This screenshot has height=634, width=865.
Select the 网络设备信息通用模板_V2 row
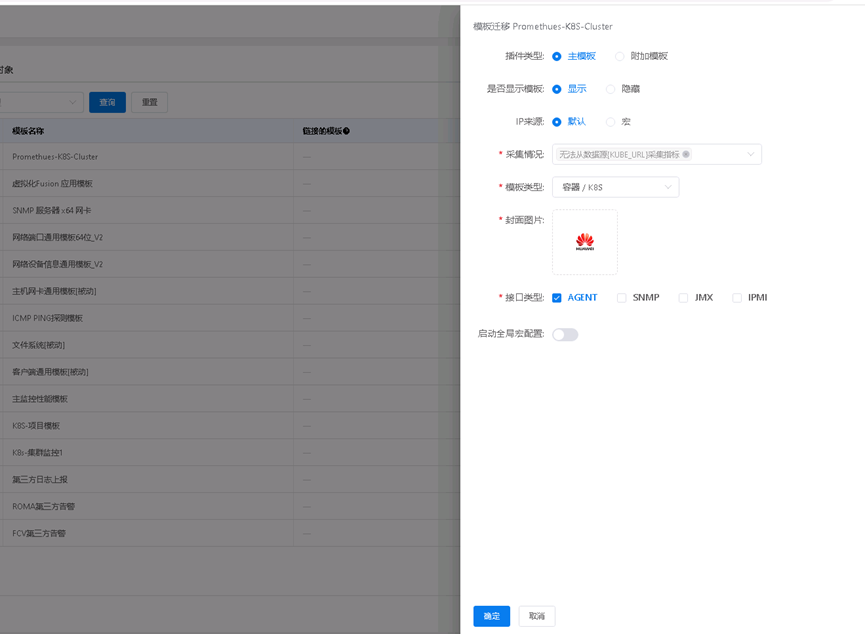click(229, 264)
